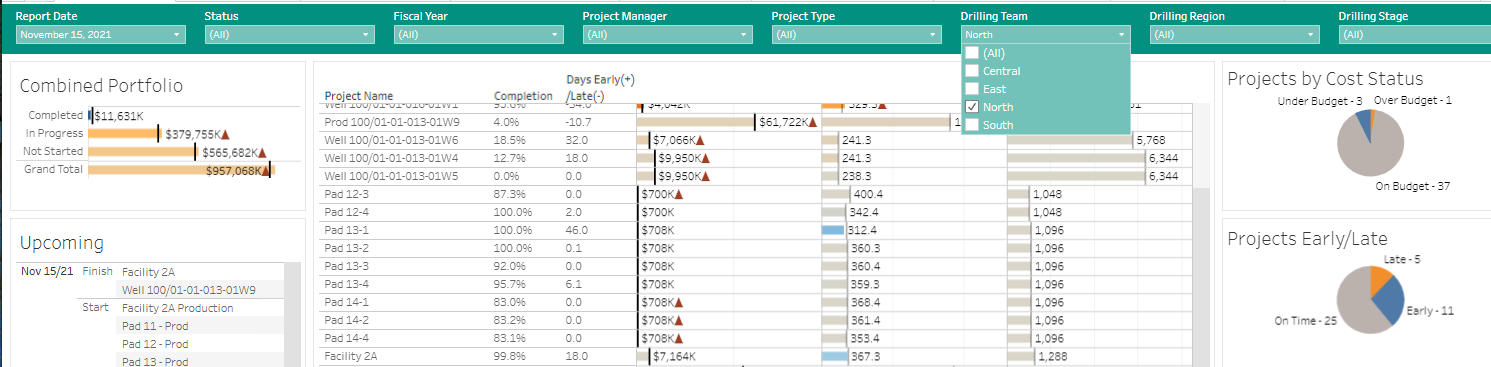Click the warning triangle beside Grand Total $957,068K

pos(265,171)
